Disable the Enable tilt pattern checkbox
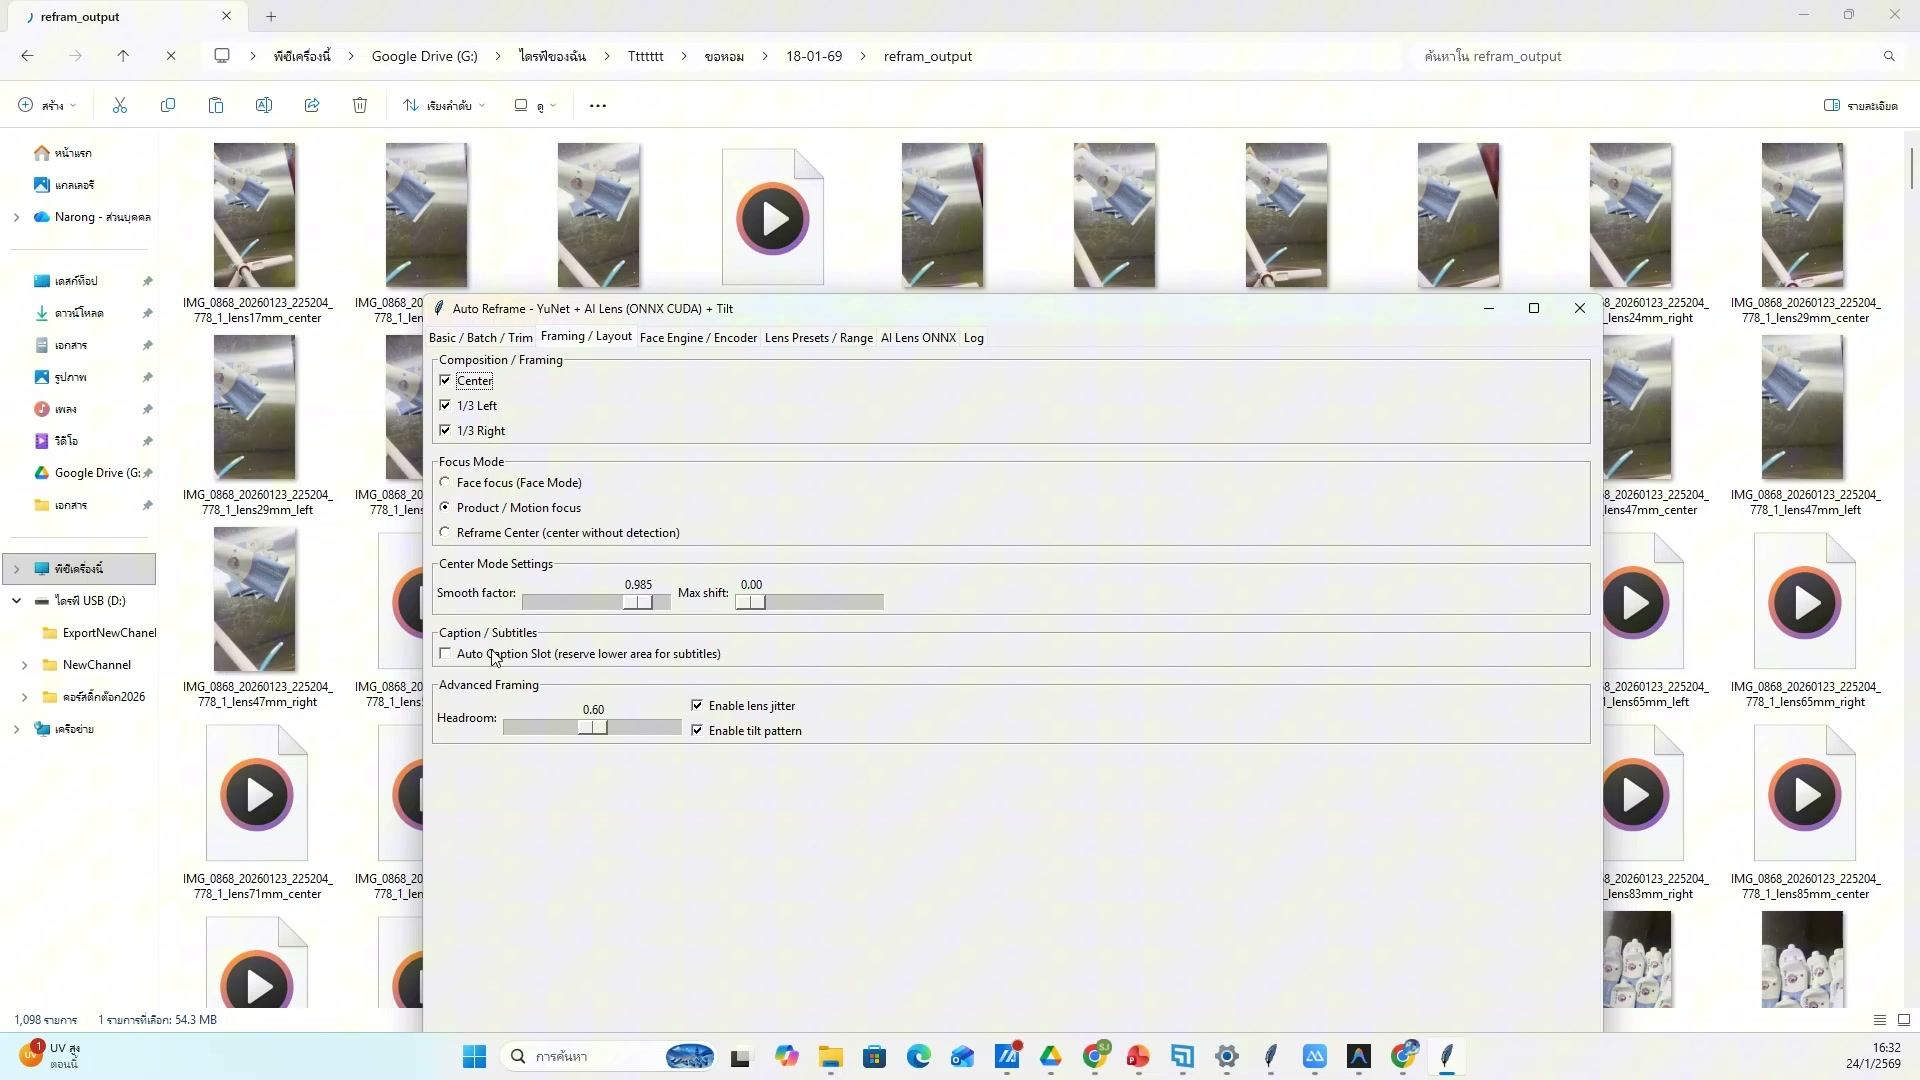 [697, 731]
